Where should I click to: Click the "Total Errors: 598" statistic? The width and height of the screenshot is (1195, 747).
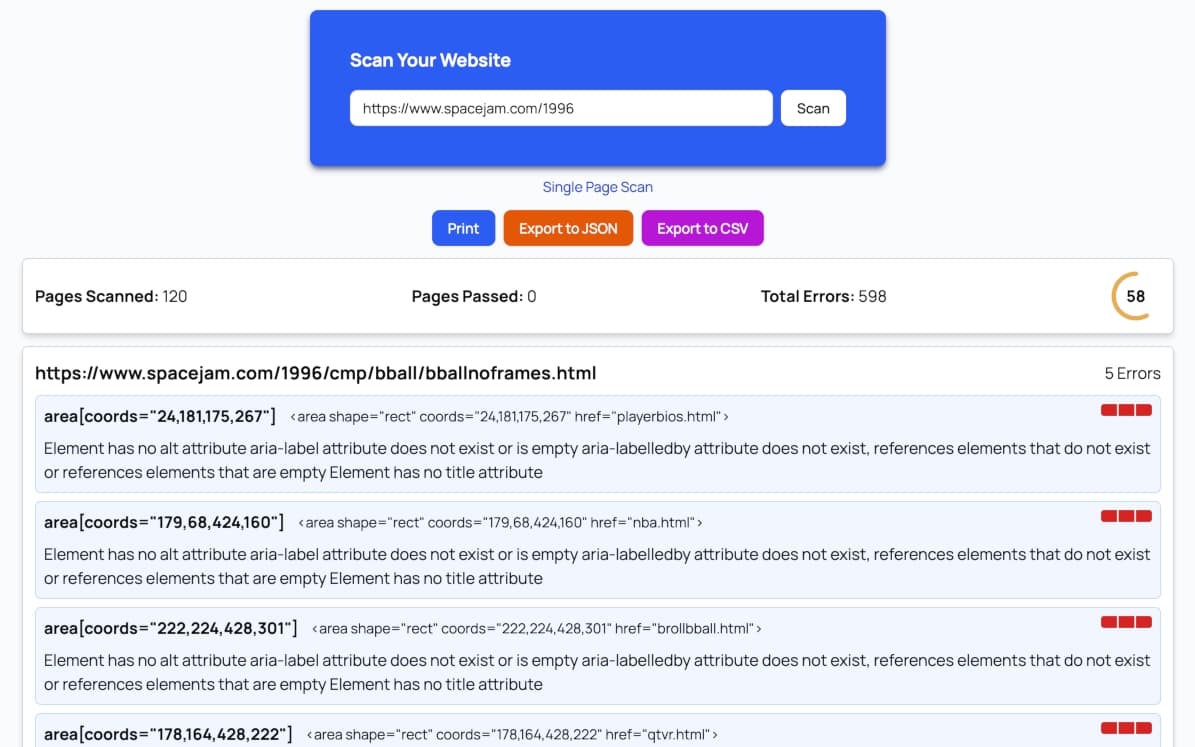(x=823, y=296)
